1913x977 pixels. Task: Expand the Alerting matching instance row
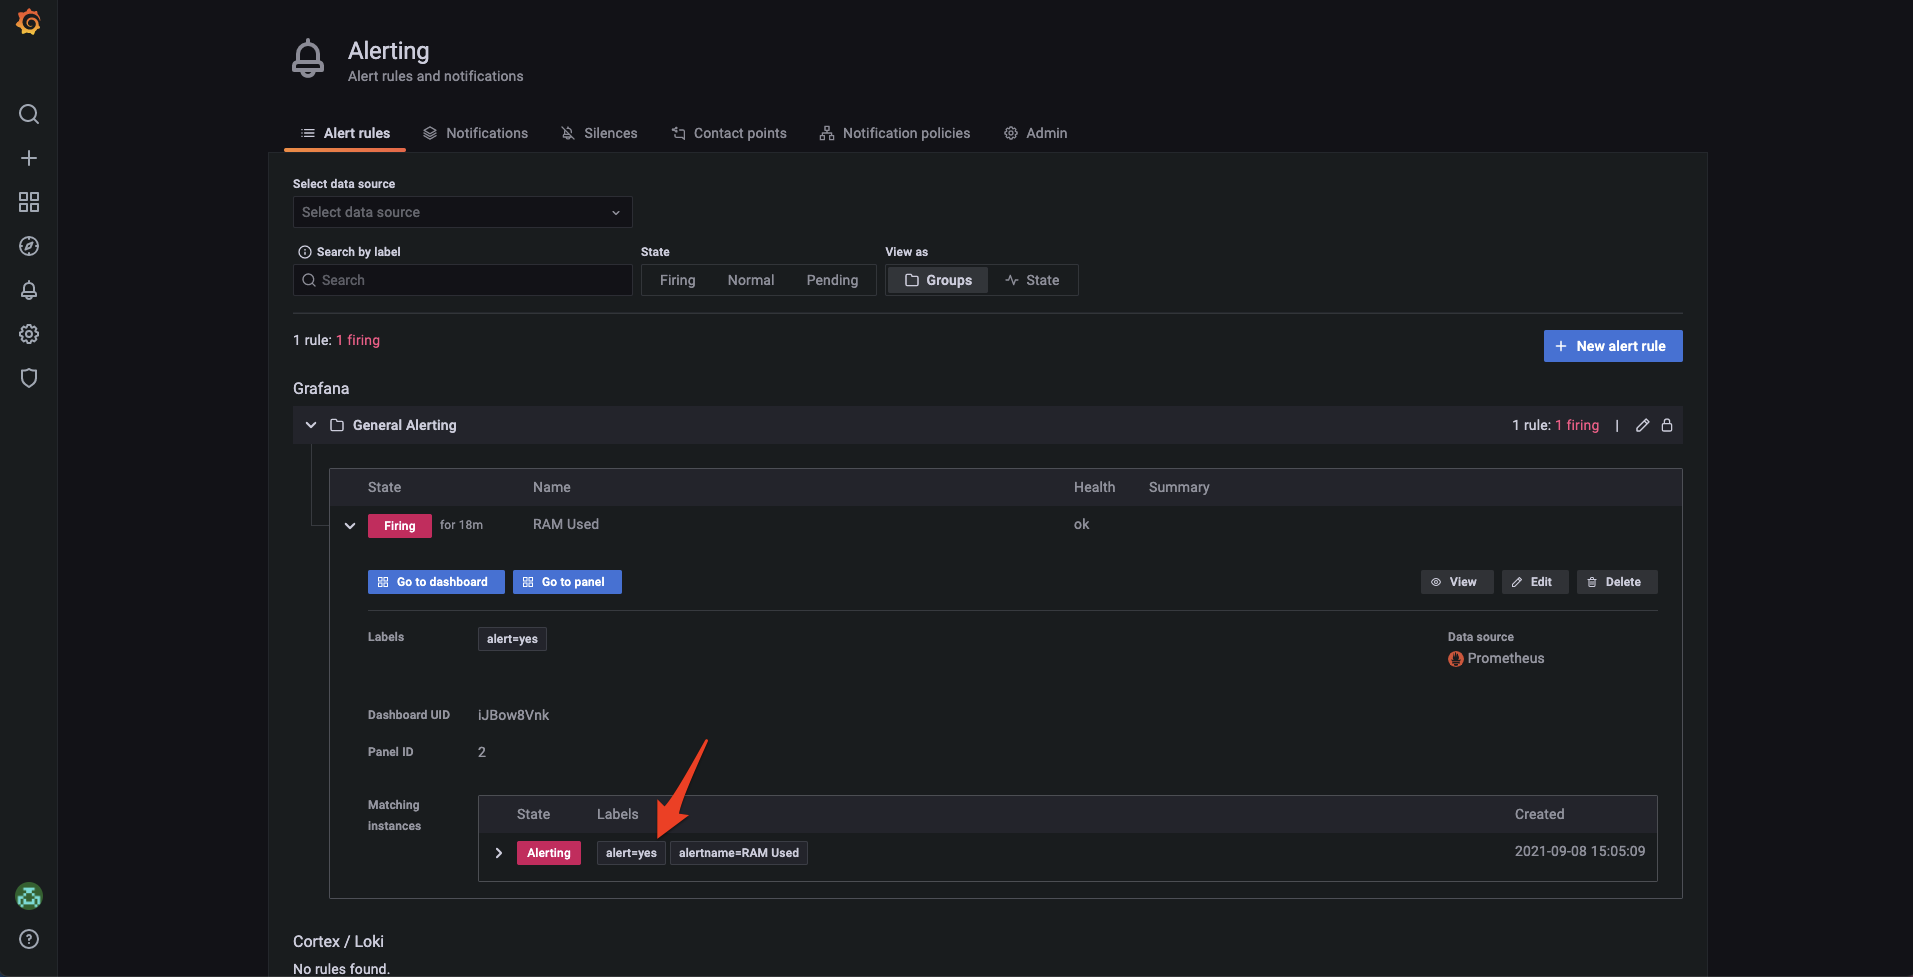[x=498, y=852]
